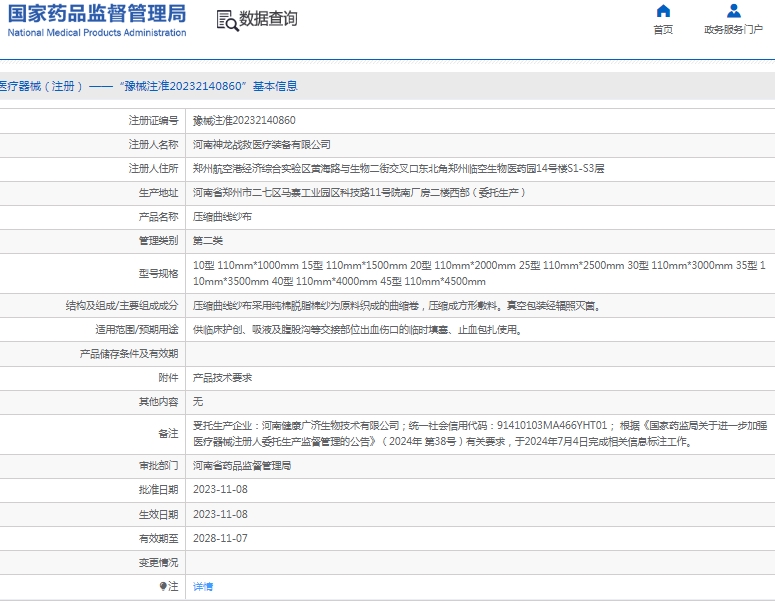Click the 数据查询 heading text
The height and width of the screenshot is (608, 775).
(x=268, y=19)
